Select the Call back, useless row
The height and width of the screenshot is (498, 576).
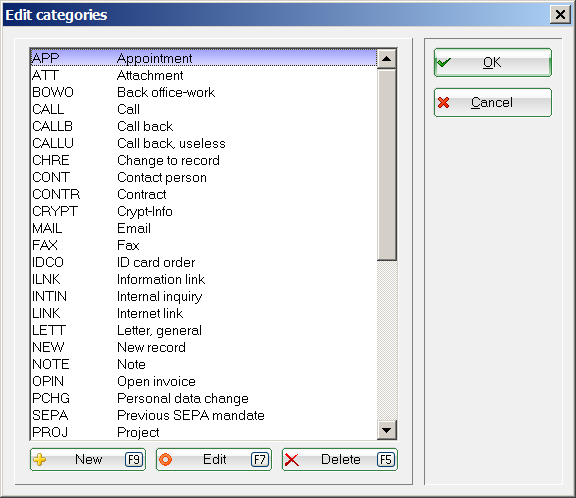tap(204, 143)
